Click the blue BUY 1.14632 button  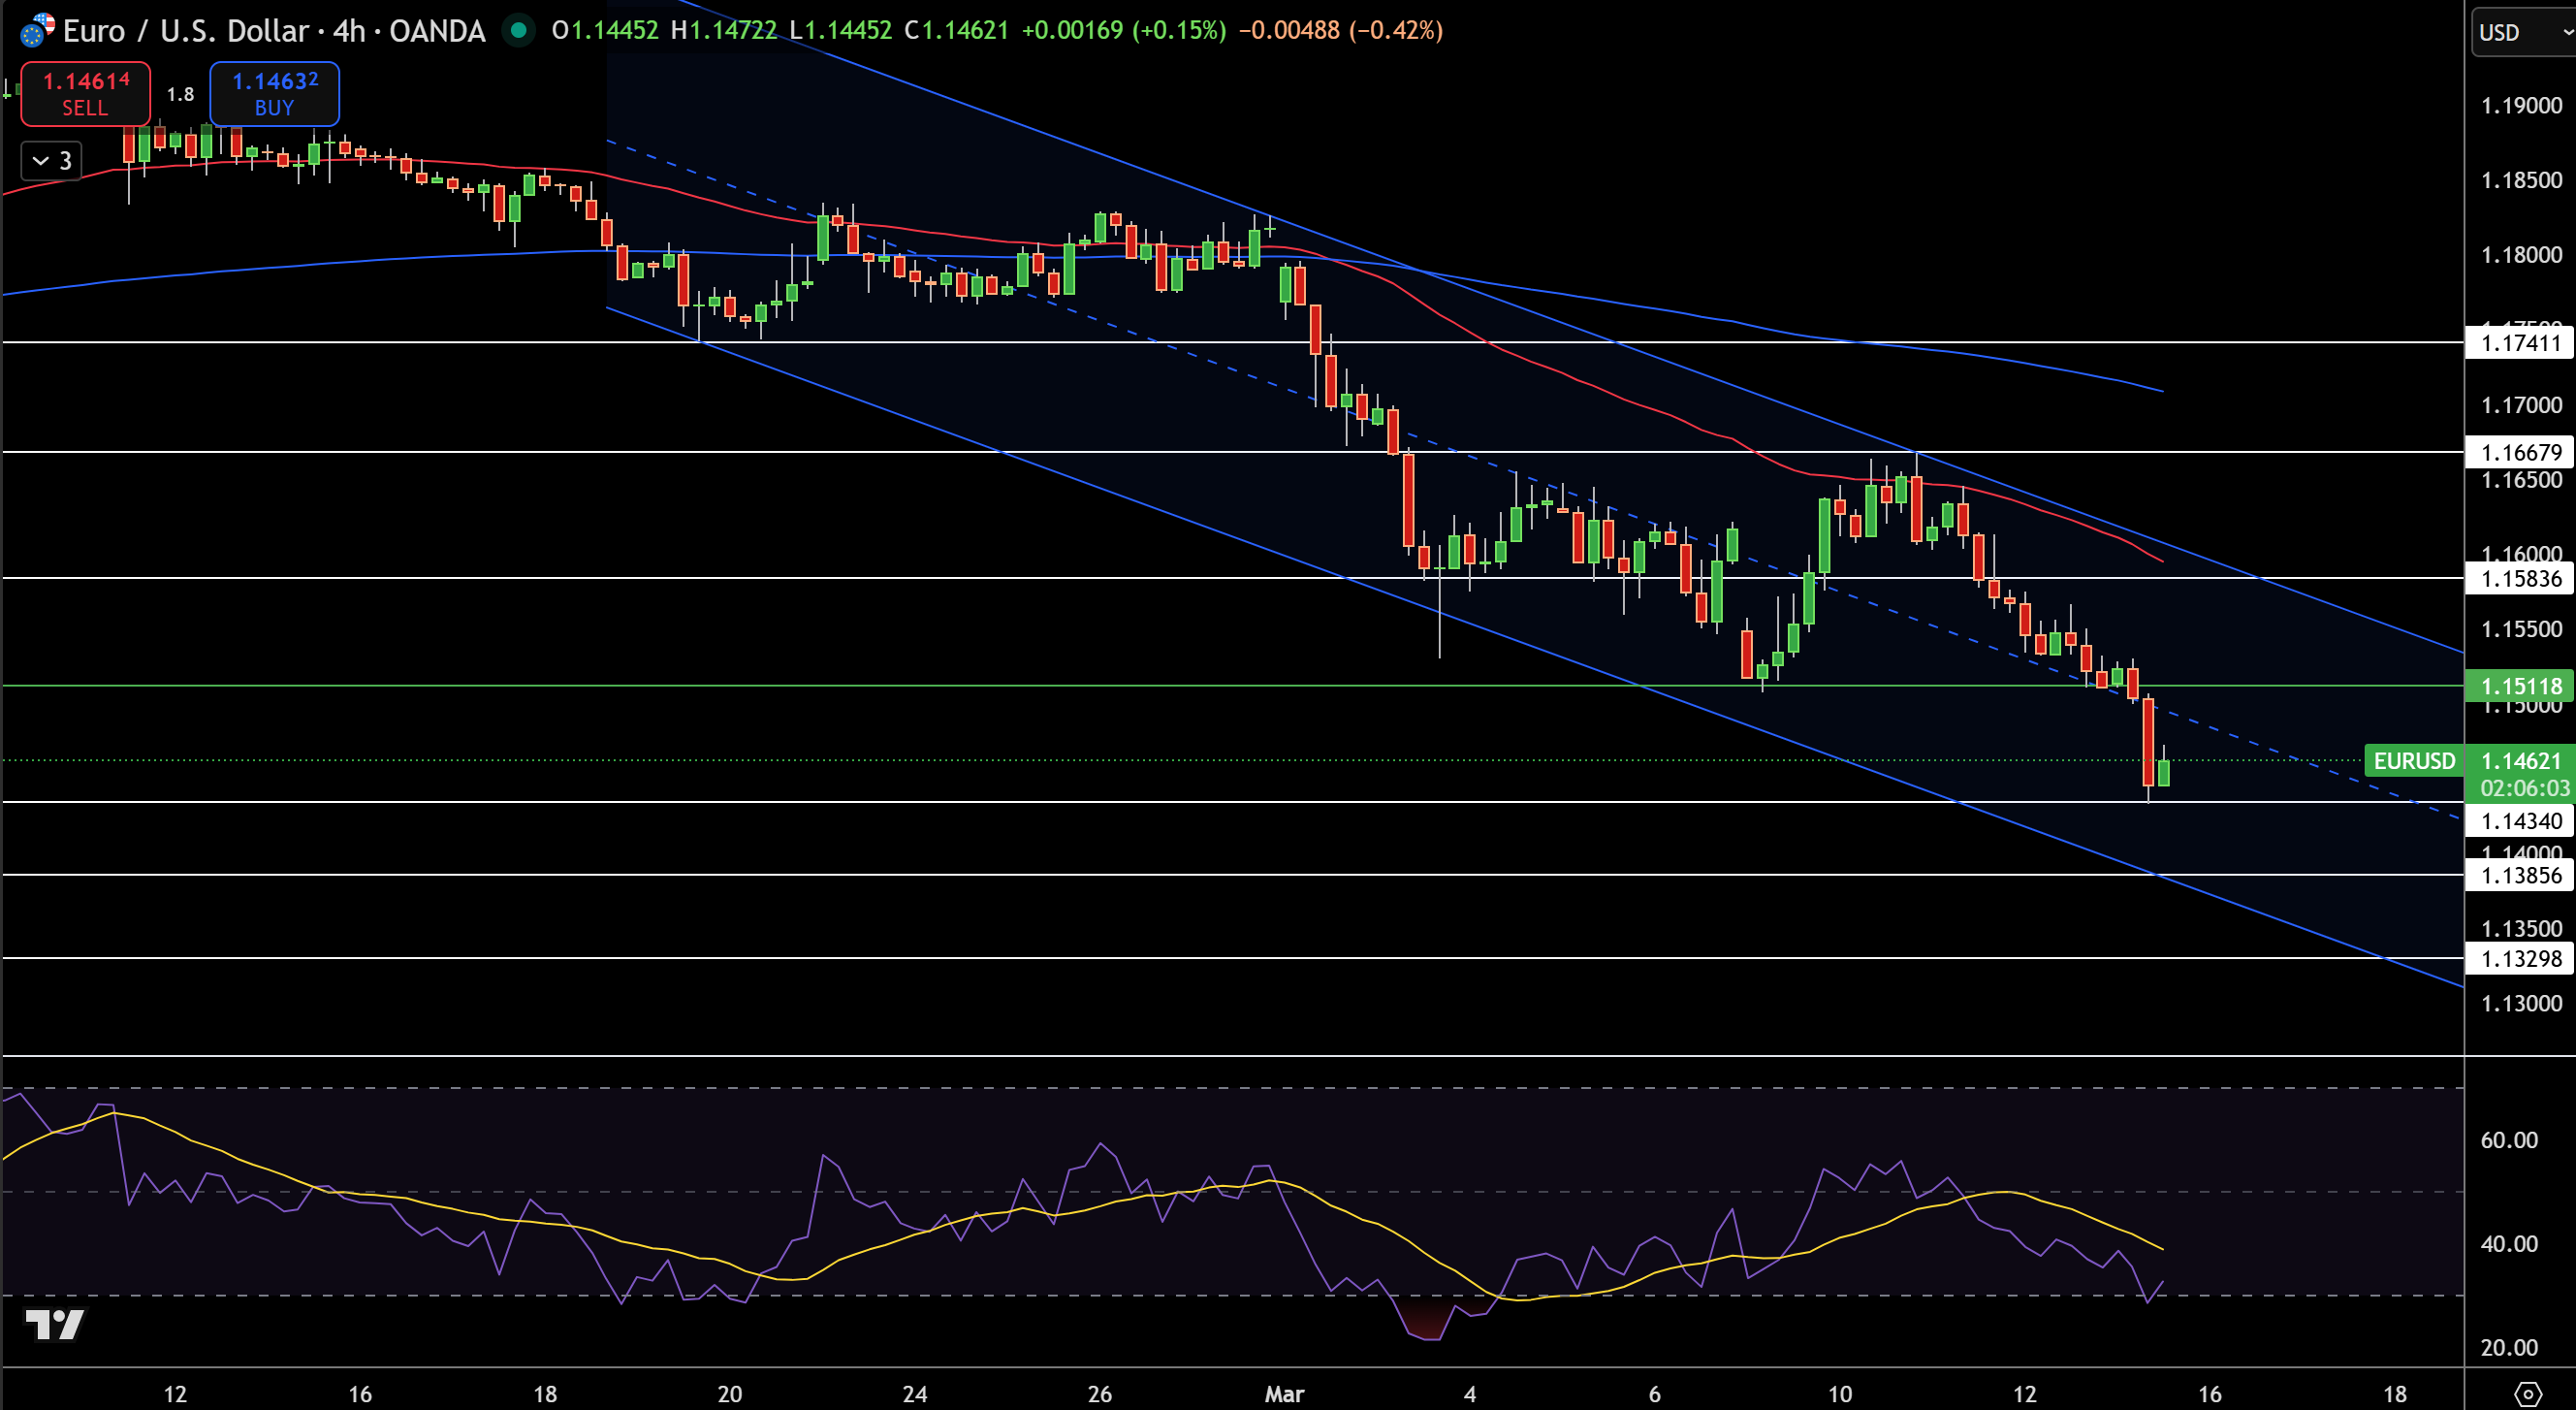[x=274, y=94]
